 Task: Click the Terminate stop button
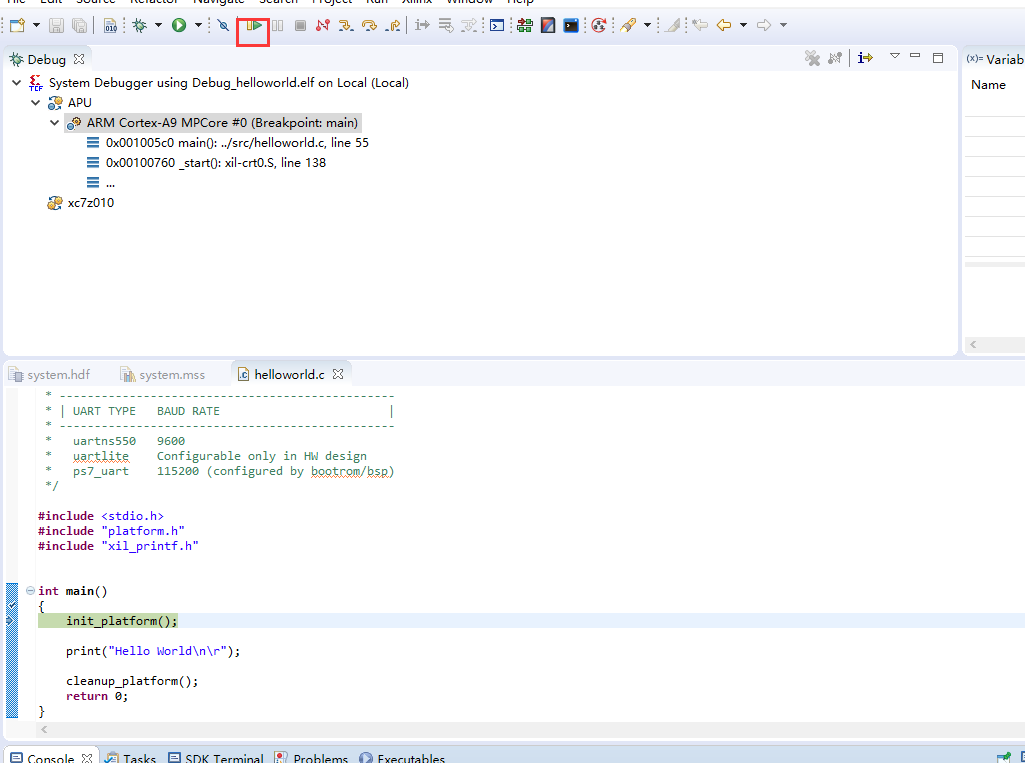tap(300, 25)
